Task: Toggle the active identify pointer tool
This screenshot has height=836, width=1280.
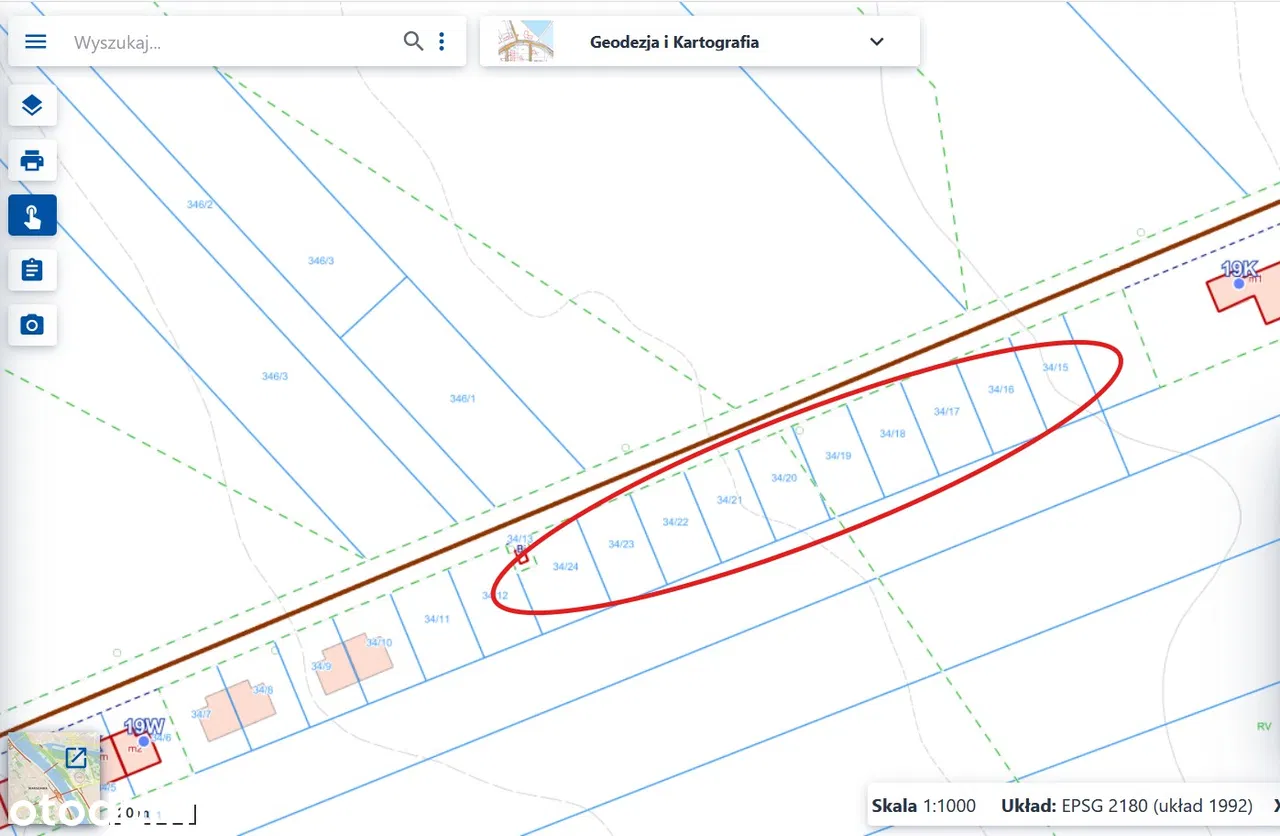Action: click(x=32, y=215)
